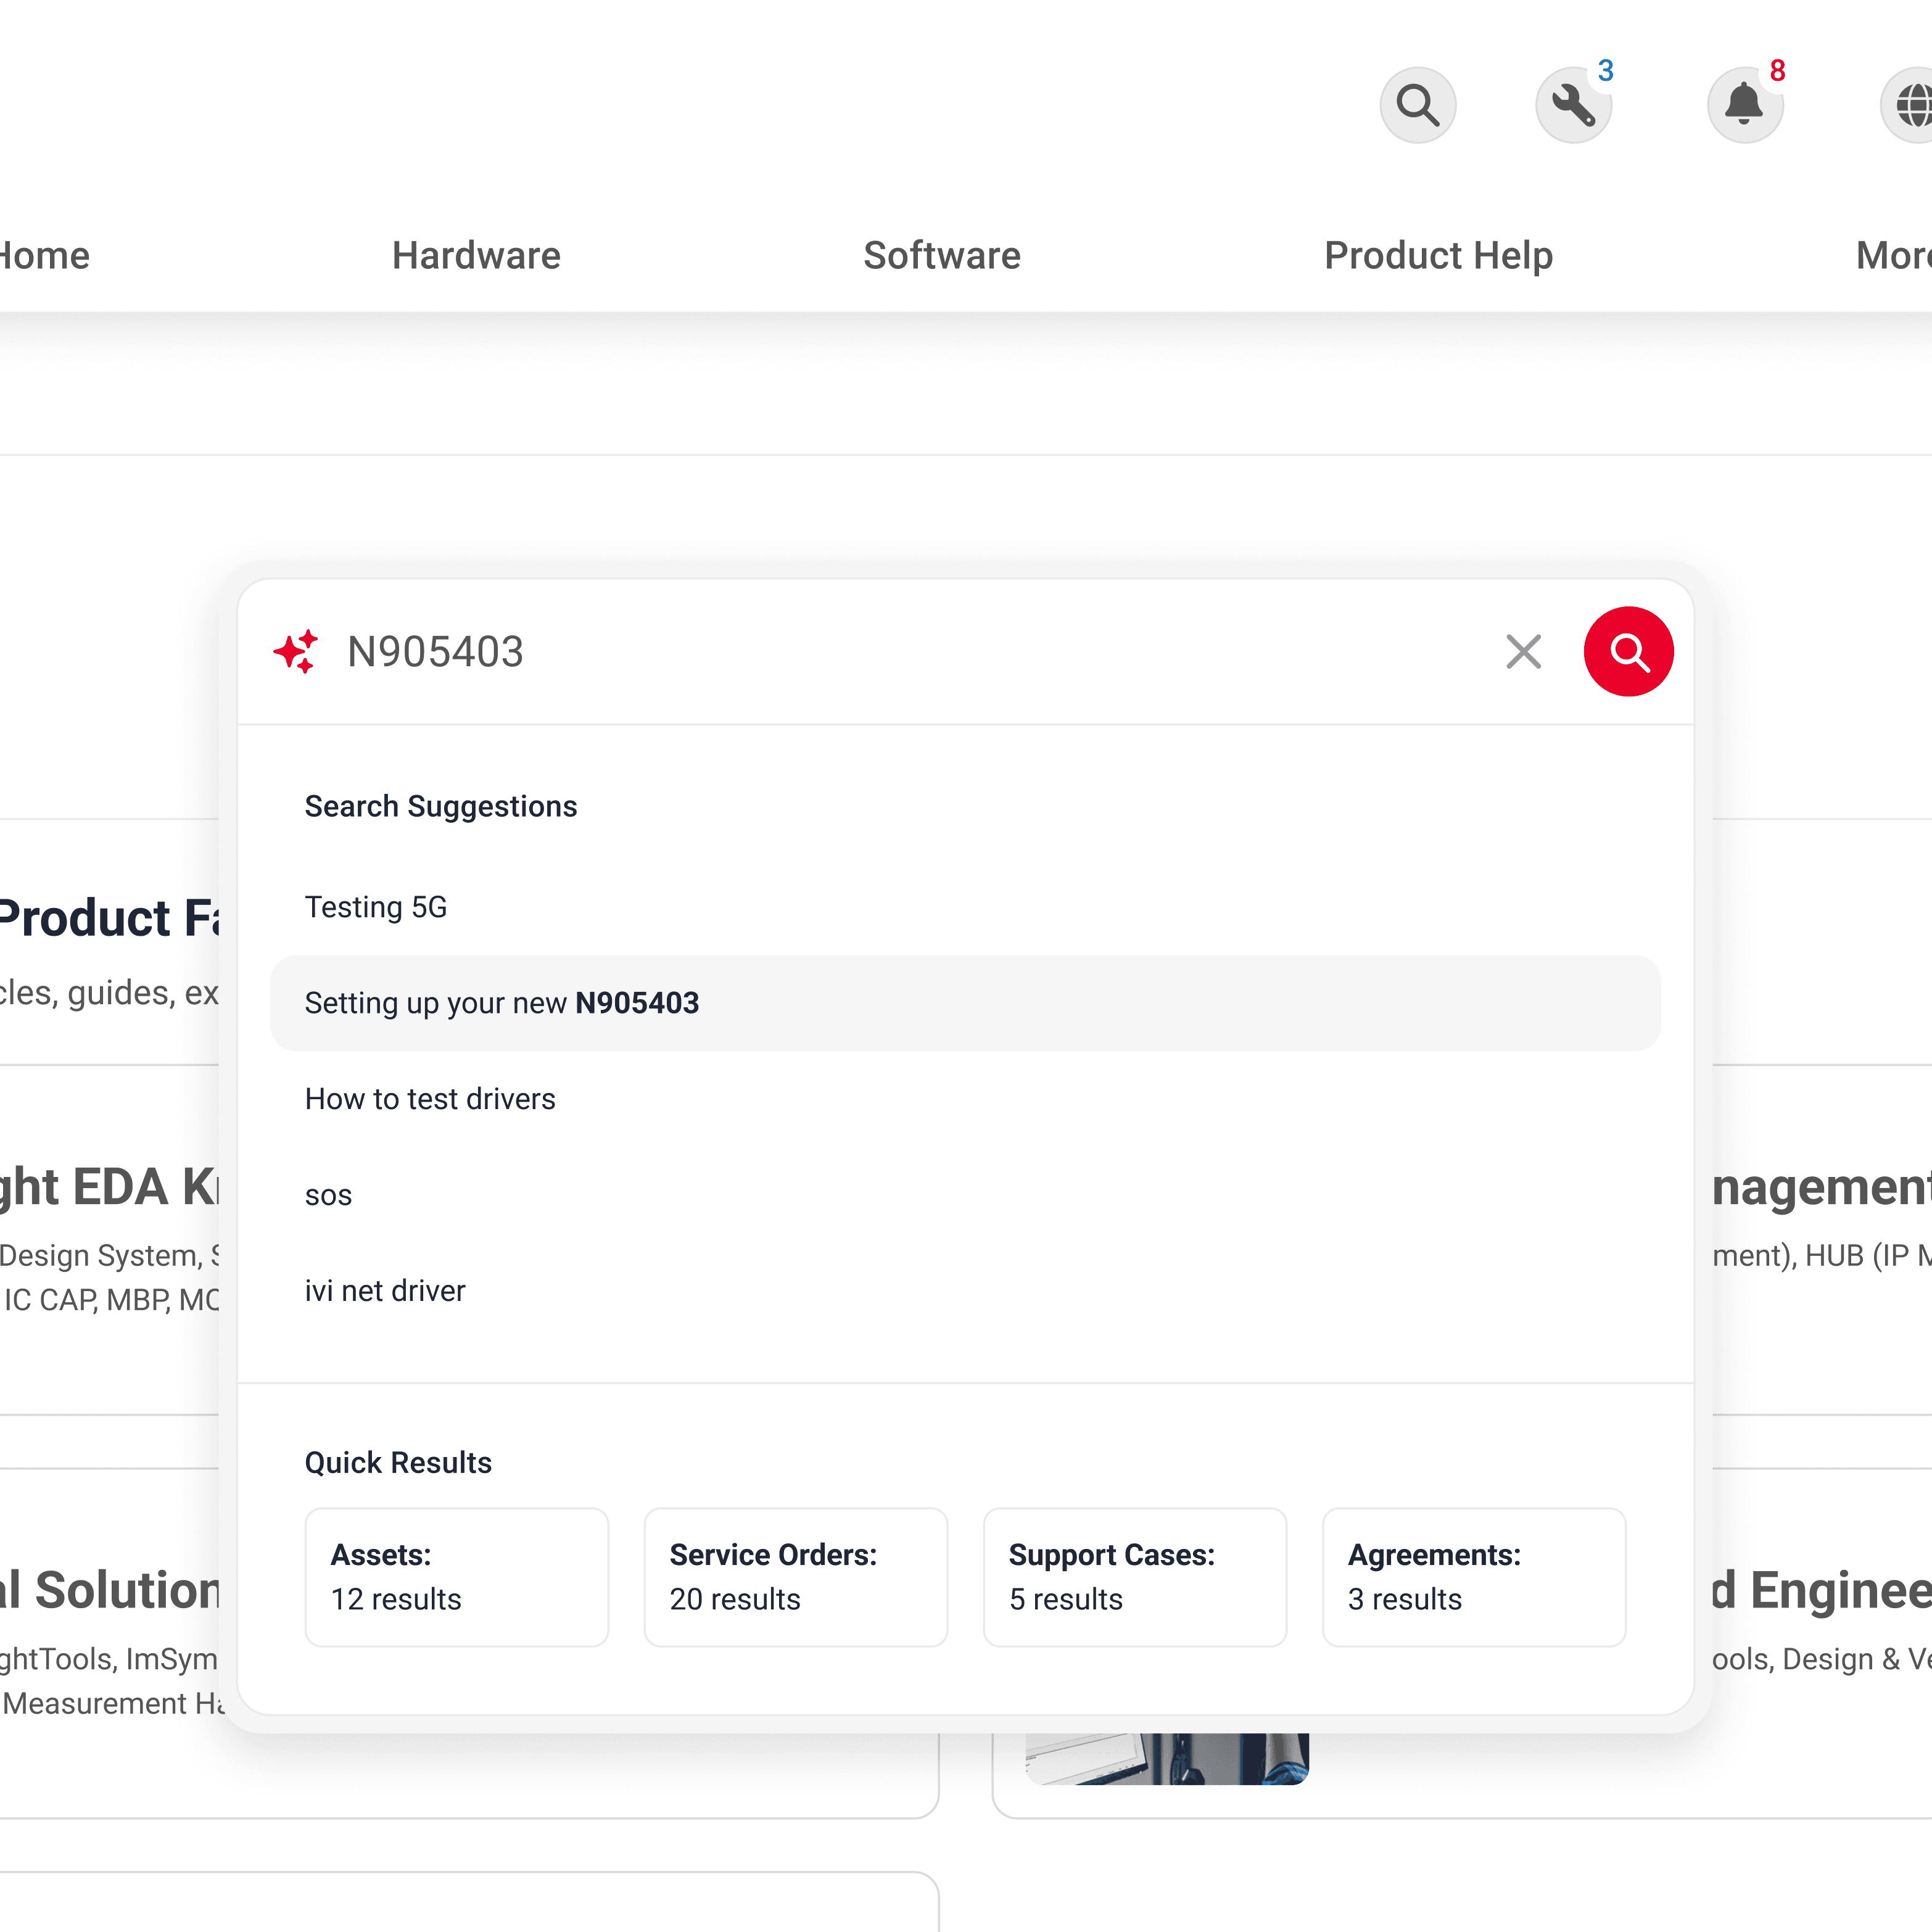This screenshot has width=1932, height=1932.
Task: Click the red sparkle AI icon
Action: 296,652
